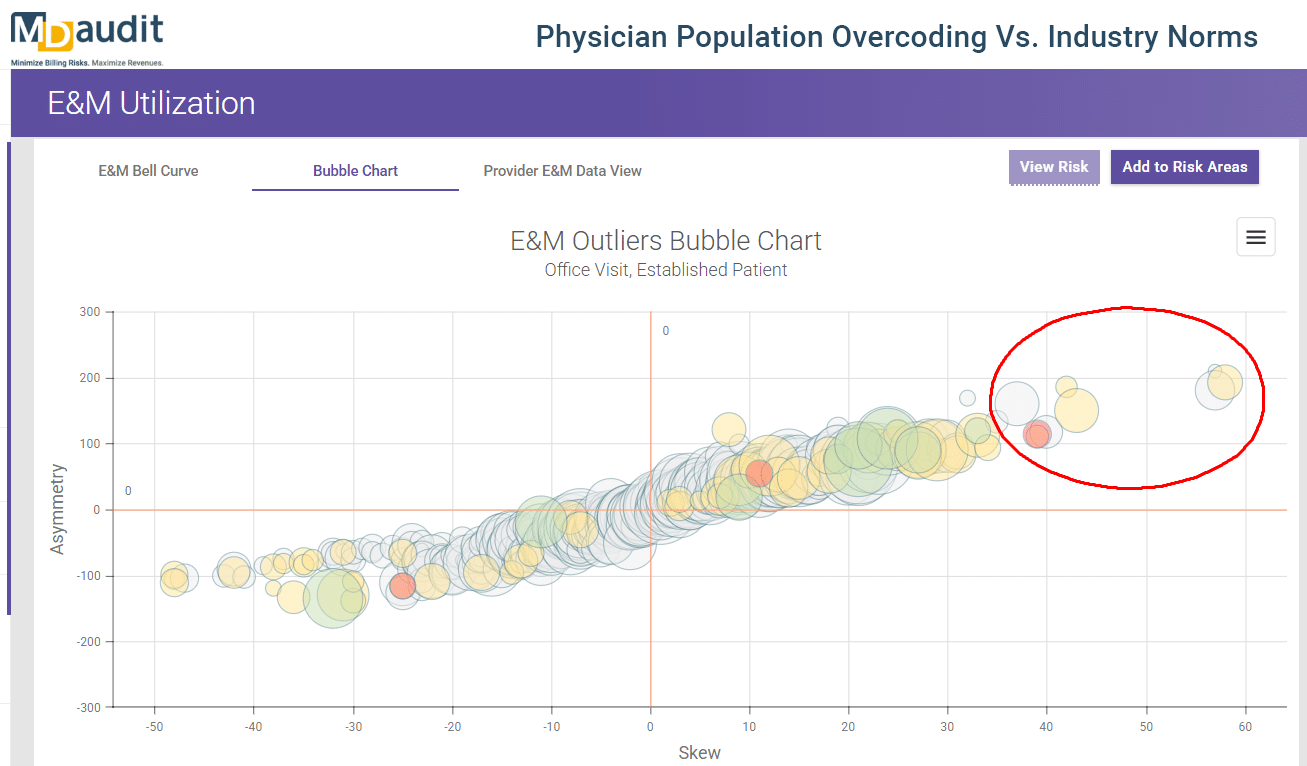The width and height of the screenshot is (1307, 766).
Task: Click the E&M Outliers Bubble Chart title
Action: click(x=666, y=241)
